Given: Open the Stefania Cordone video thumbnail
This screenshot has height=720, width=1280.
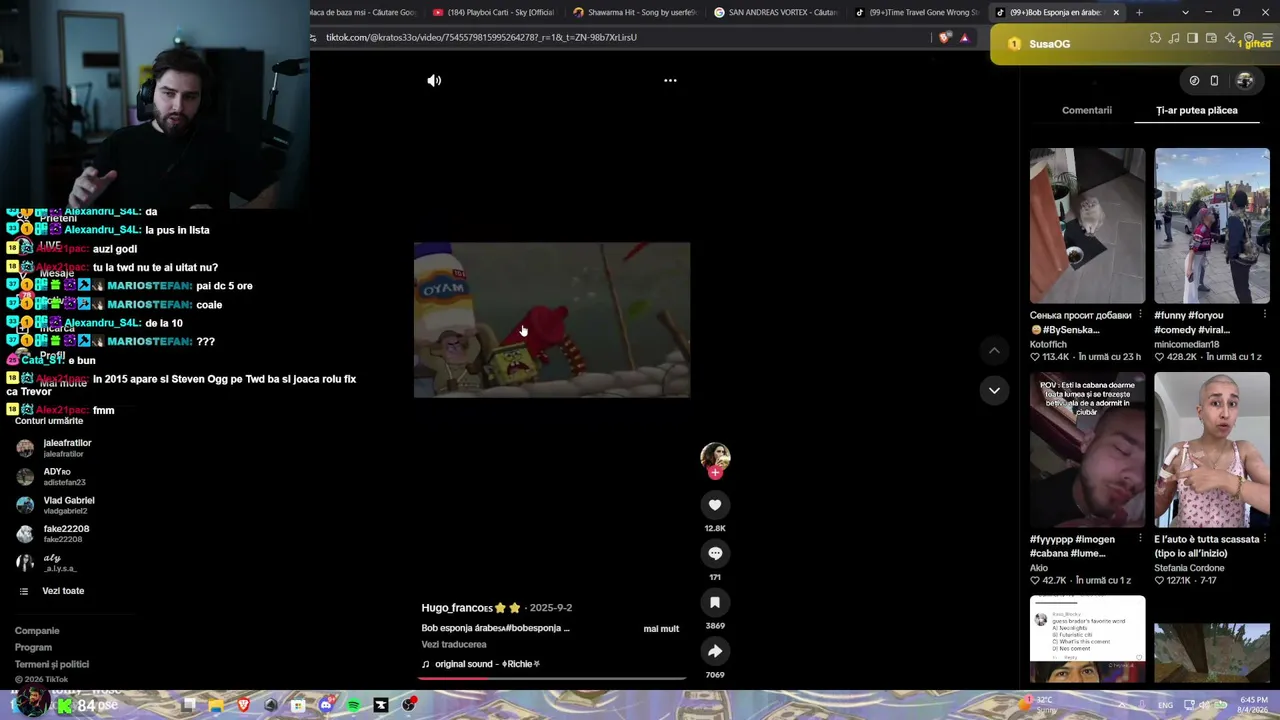Looking at the screenshot, I should click(x=1212, y=450).
